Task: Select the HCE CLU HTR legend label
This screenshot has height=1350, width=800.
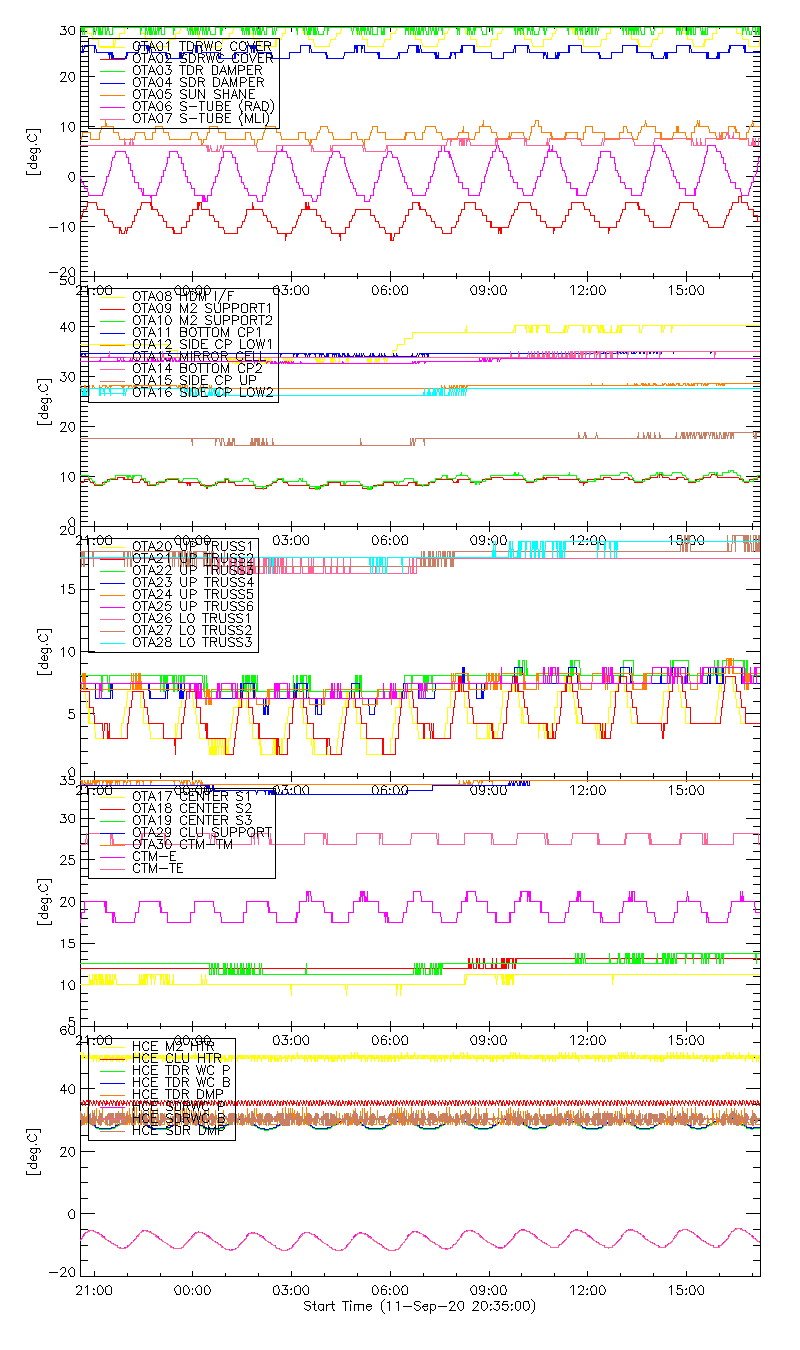Action: pyautogui.click(x=177, y=1058)
